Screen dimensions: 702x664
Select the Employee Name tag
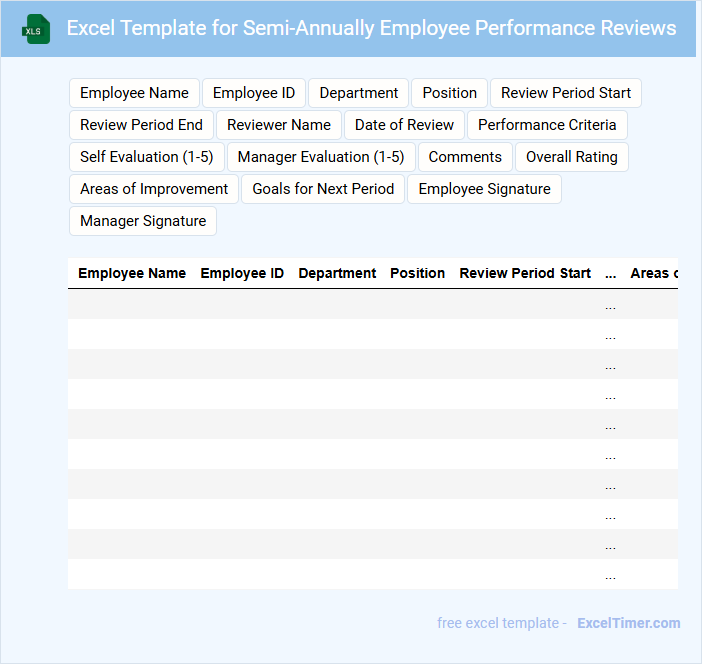[134, 93]
